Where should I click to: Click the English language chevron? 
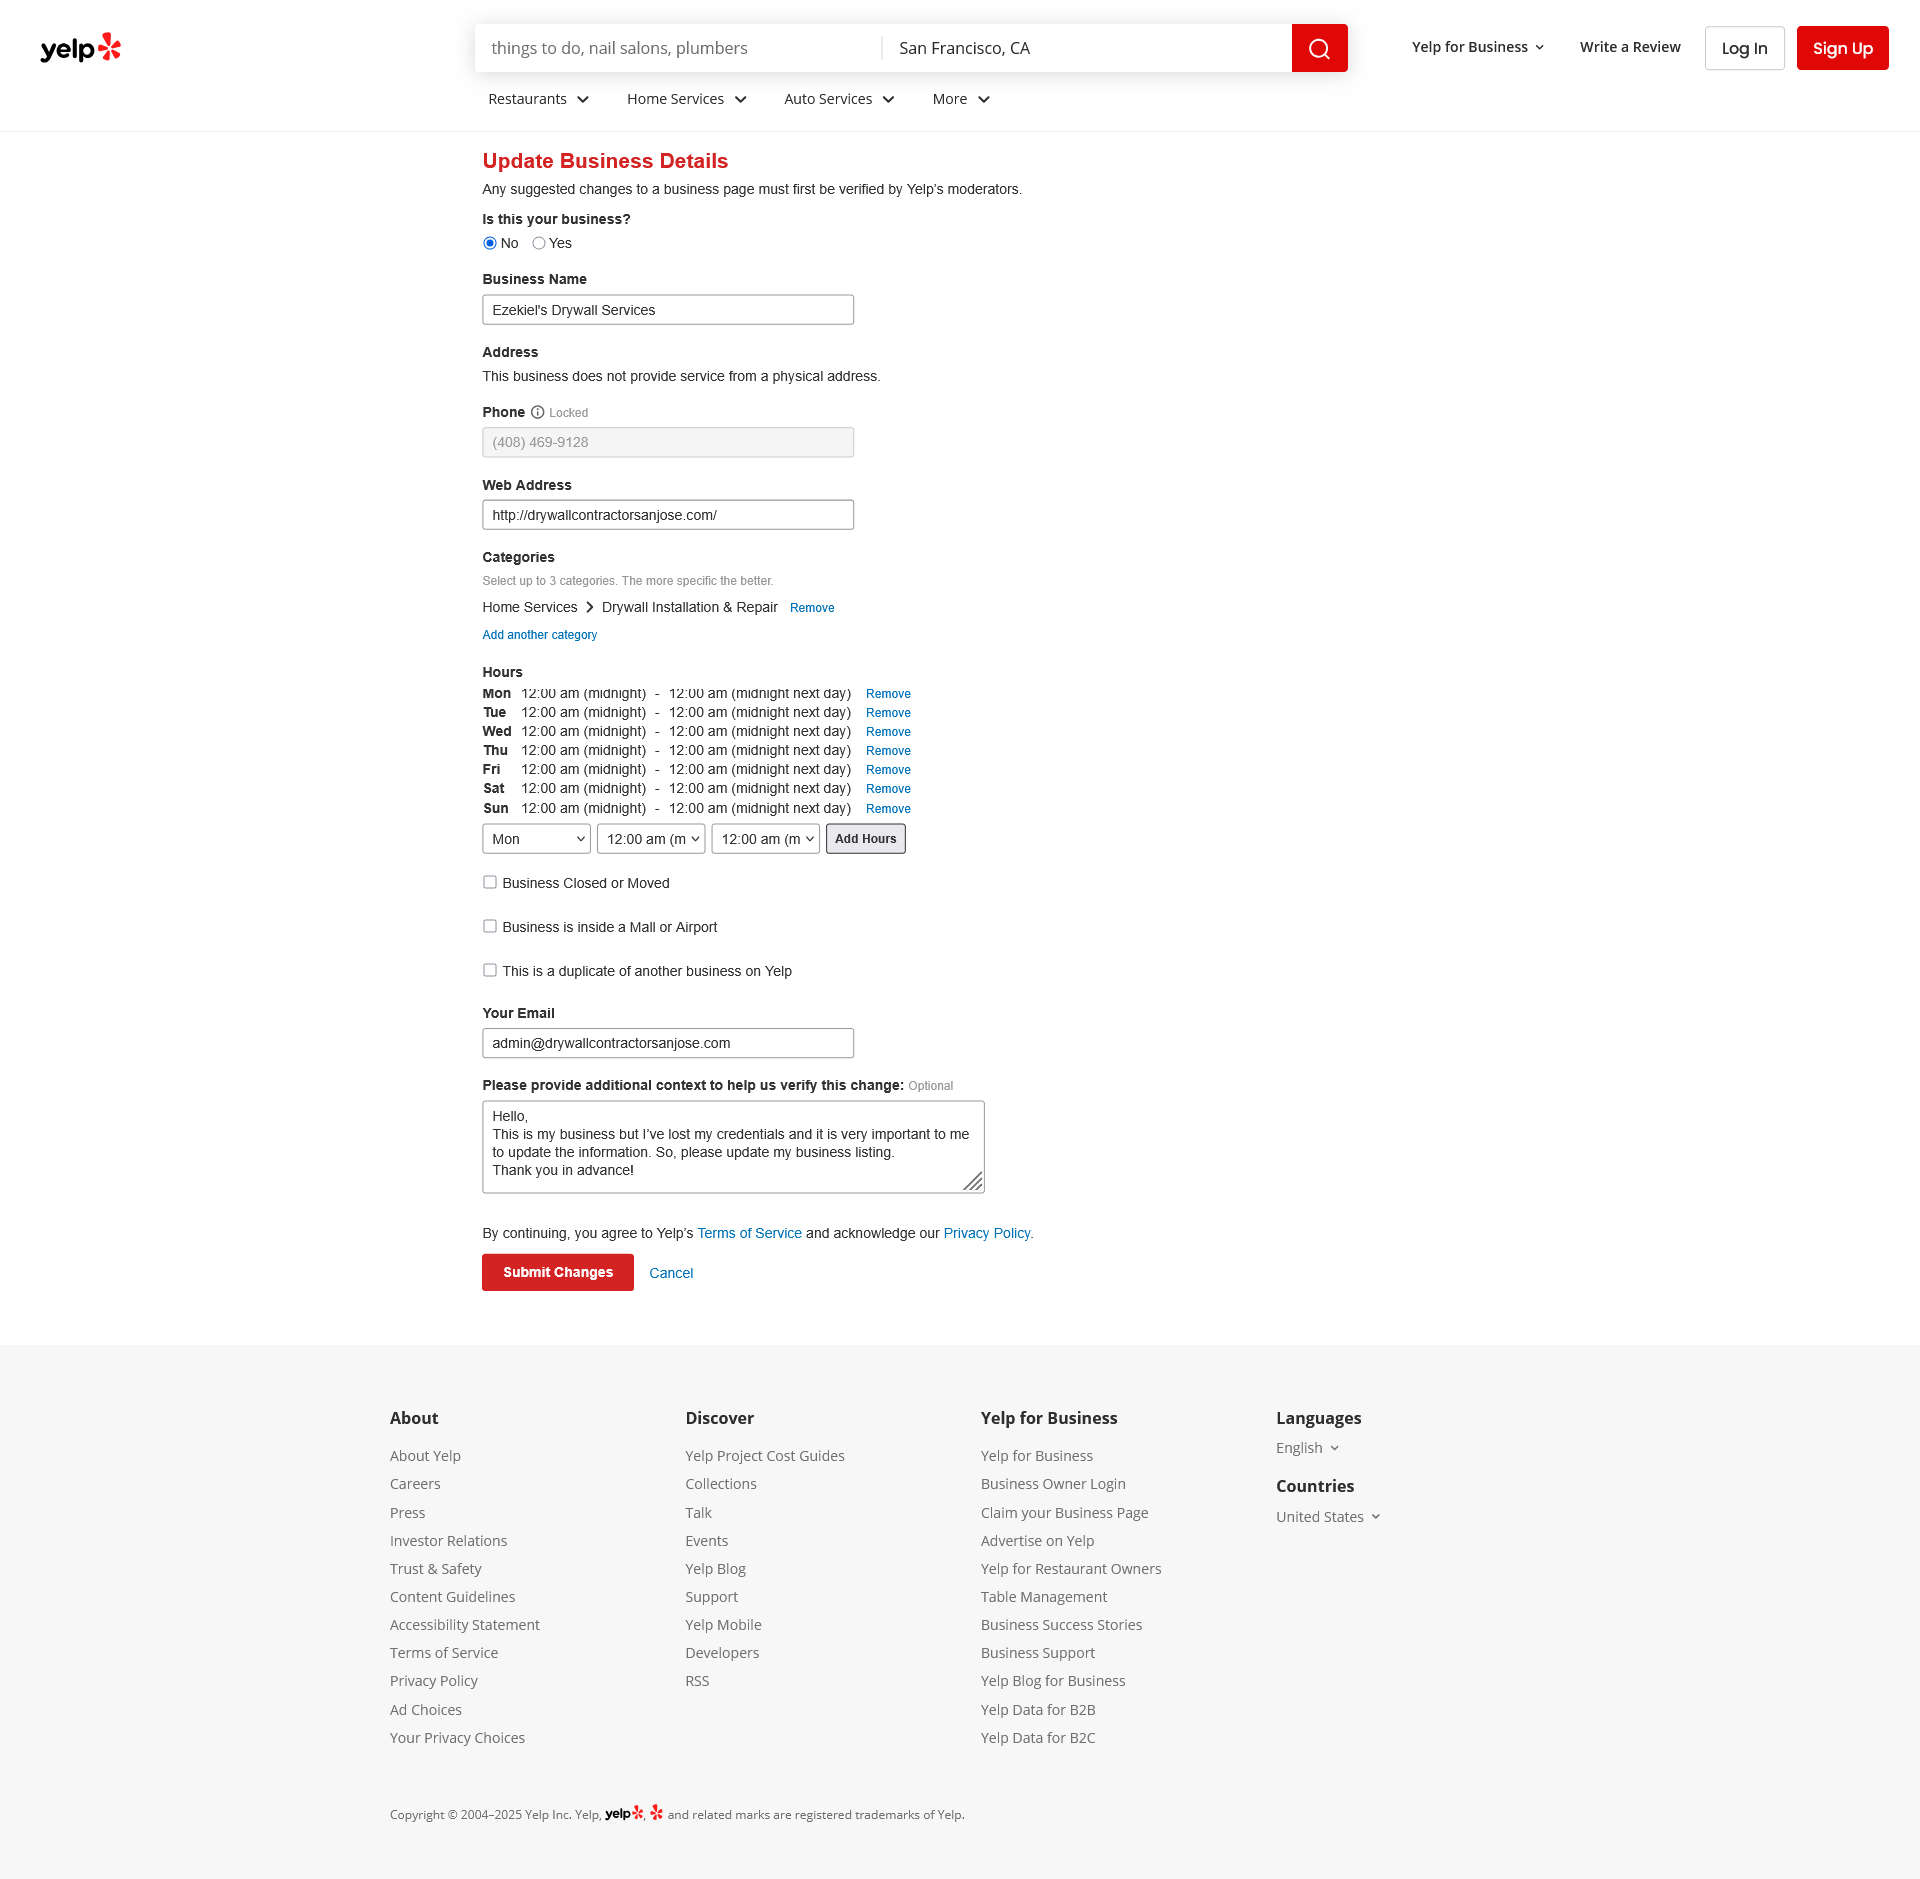1334,1448
